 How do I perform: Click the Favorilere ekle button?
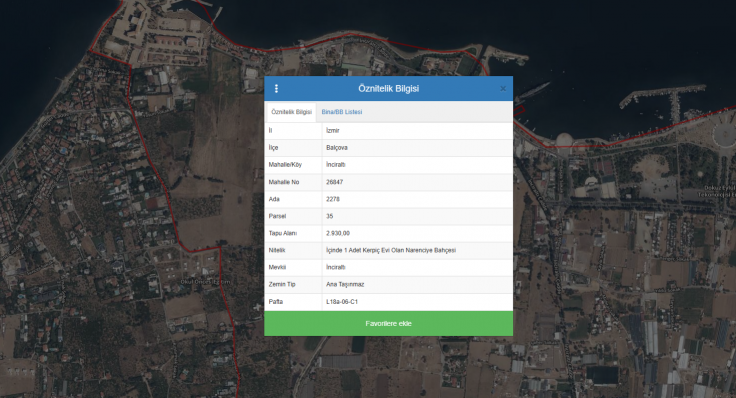point(388,323)
